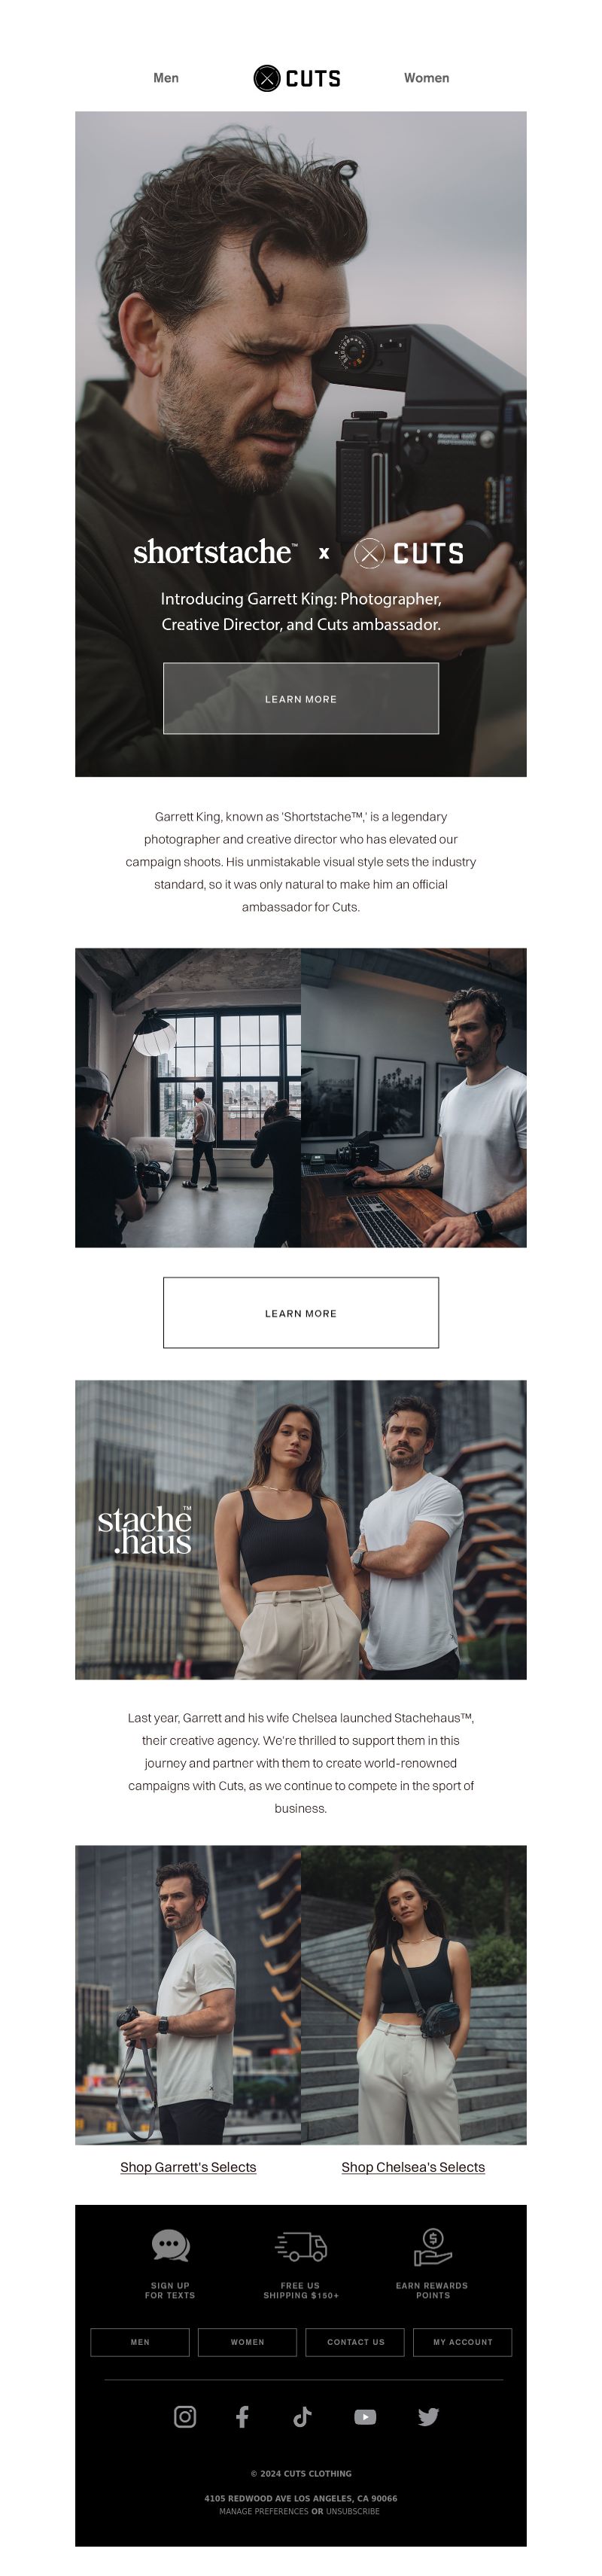Click the stache.haus couple photo

tap(301, 1529)
